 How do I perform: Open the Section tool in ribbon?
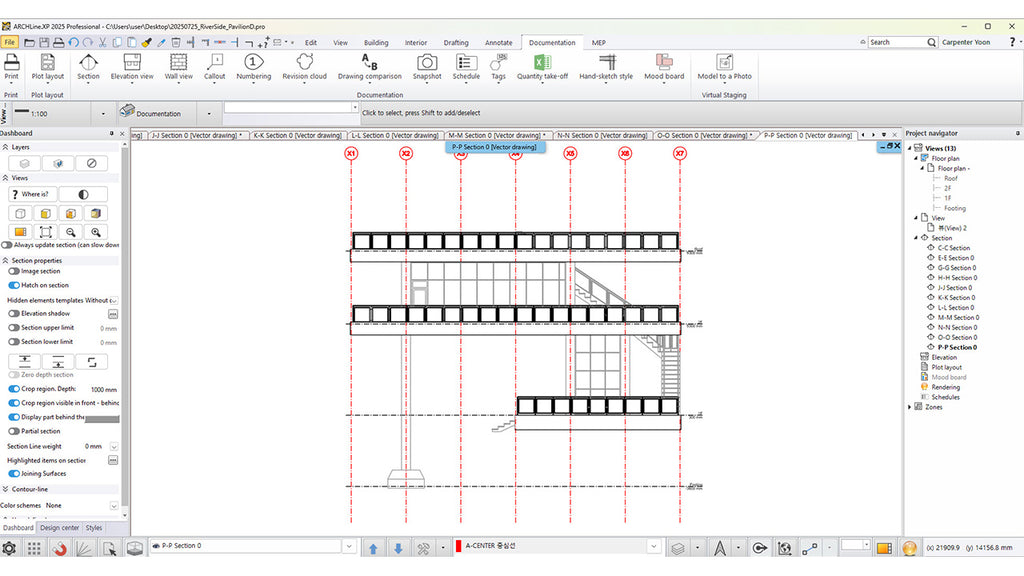(88, 67)
